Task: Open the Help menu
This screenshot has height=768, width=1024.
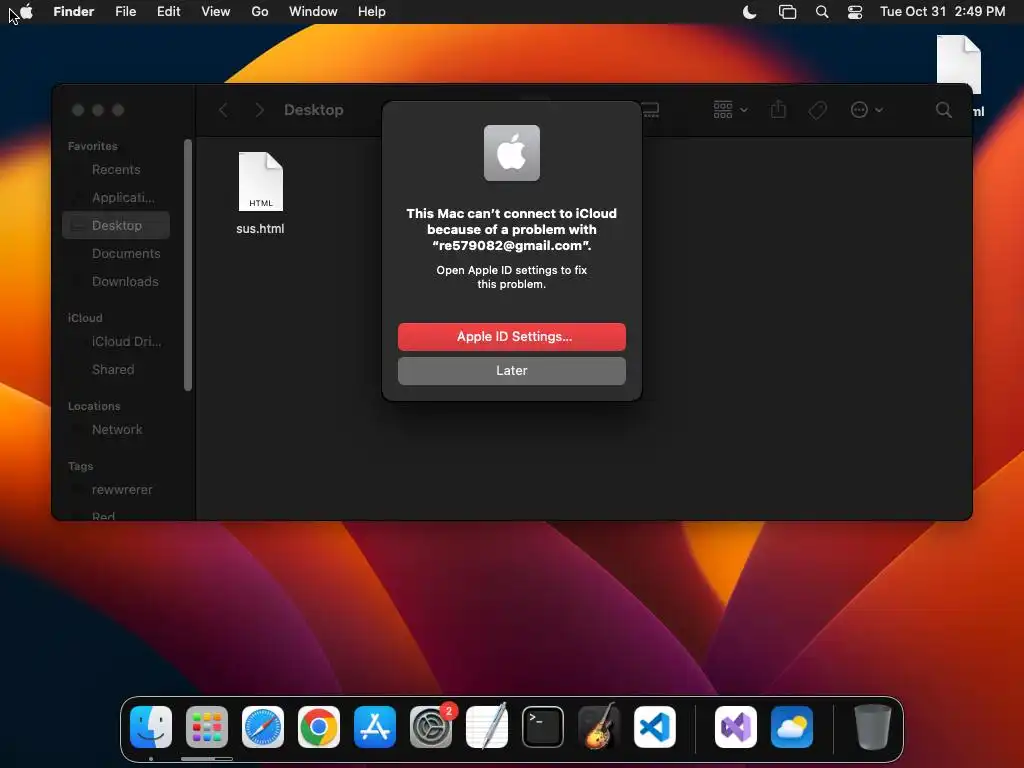Action: tap(372, 12)
